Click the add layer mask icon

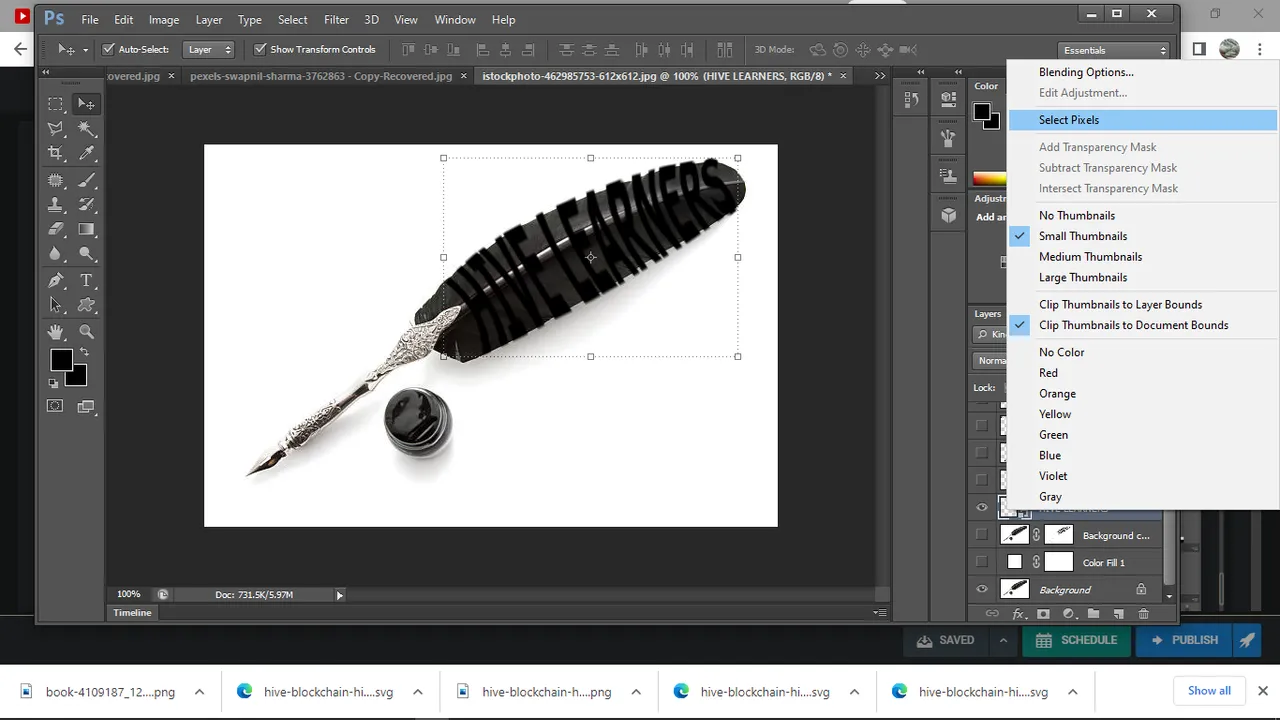click(1043, 614)
